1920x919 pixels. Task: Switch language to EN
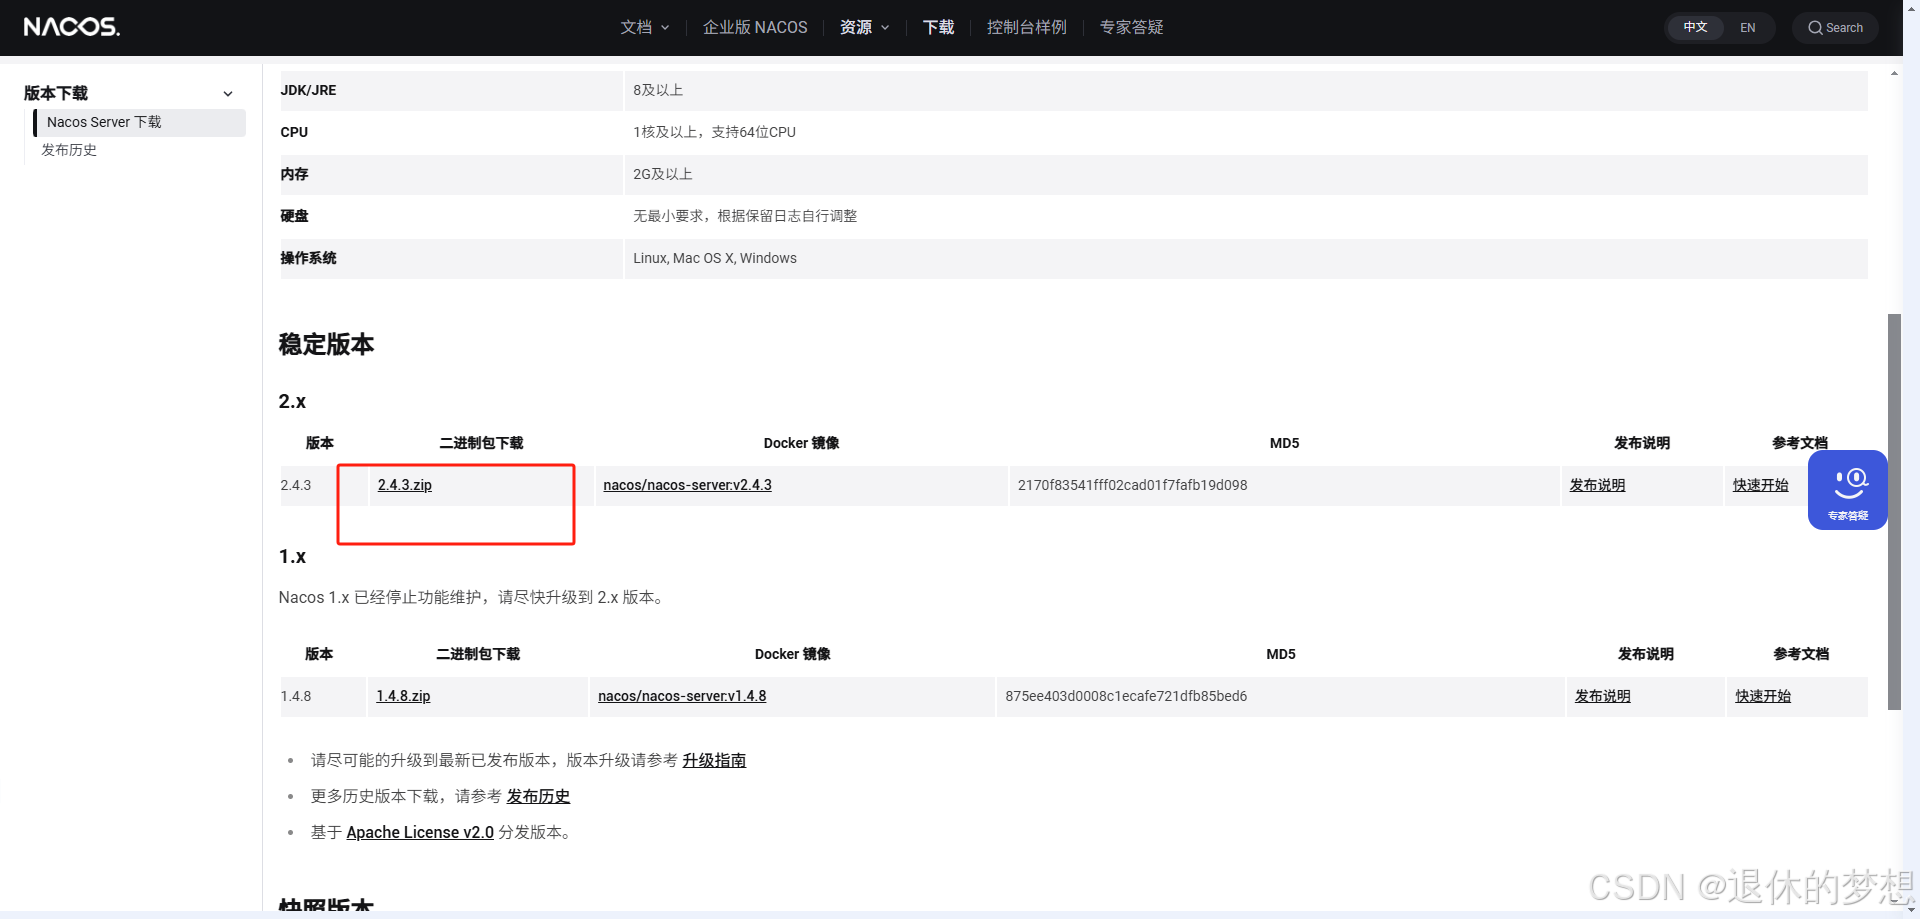(x=1747, y=27)
